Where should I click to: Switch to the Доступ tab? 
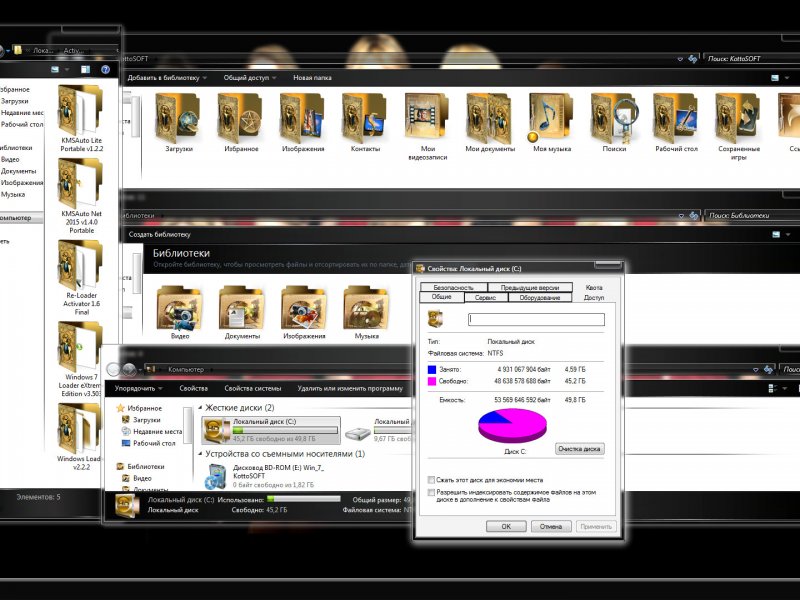[594, 297]
